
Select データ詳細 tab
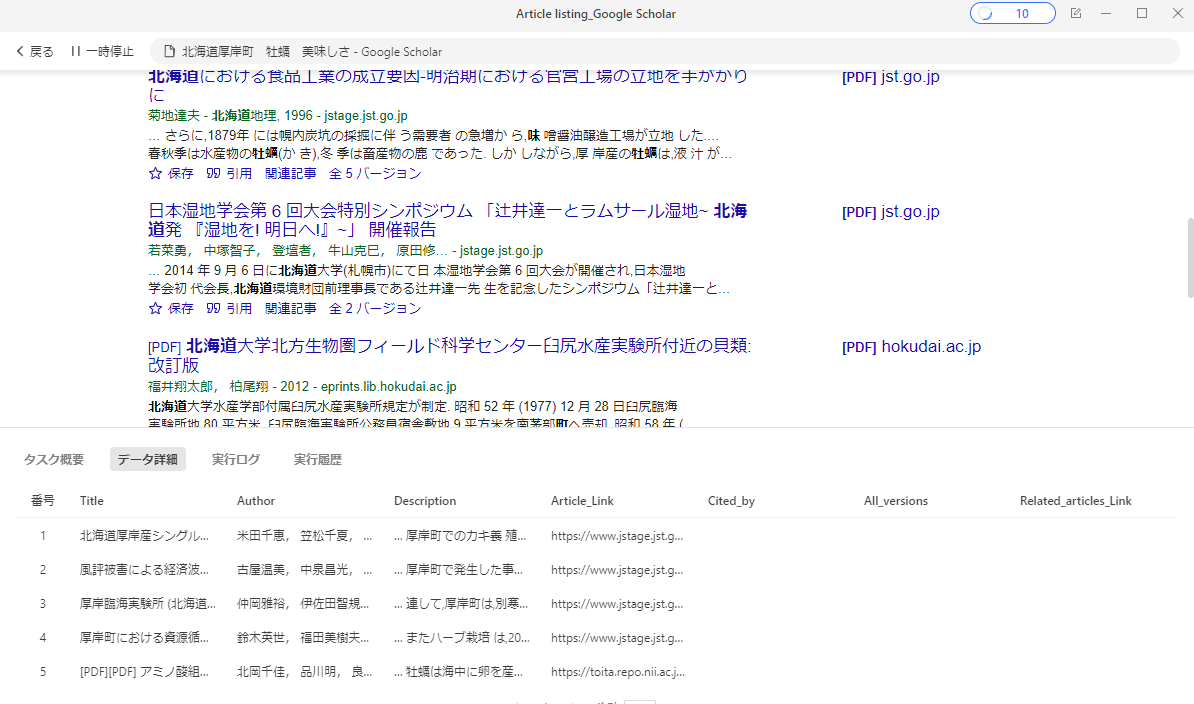coord(148,460)
